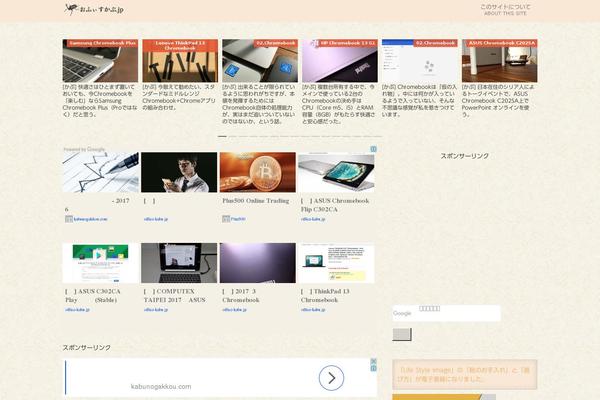Open the man holding smartphone ad image
Image resolution: width=600 pixels, height=400 pixels.
point(179,172)
